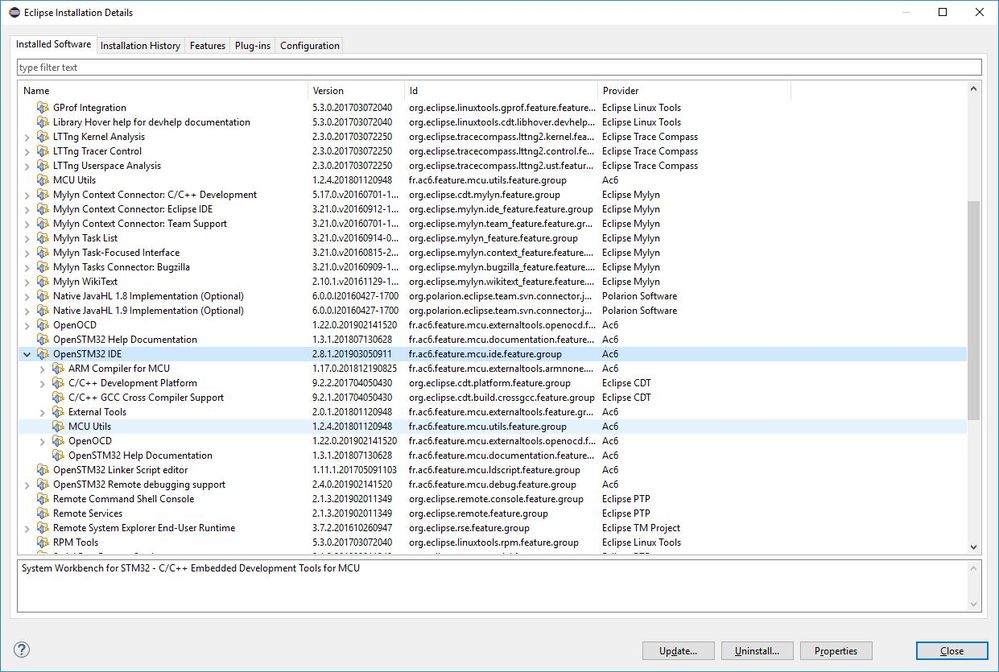Click the Eclipse TM Project provider cell
999x672 pixels.
coord(641,528)
